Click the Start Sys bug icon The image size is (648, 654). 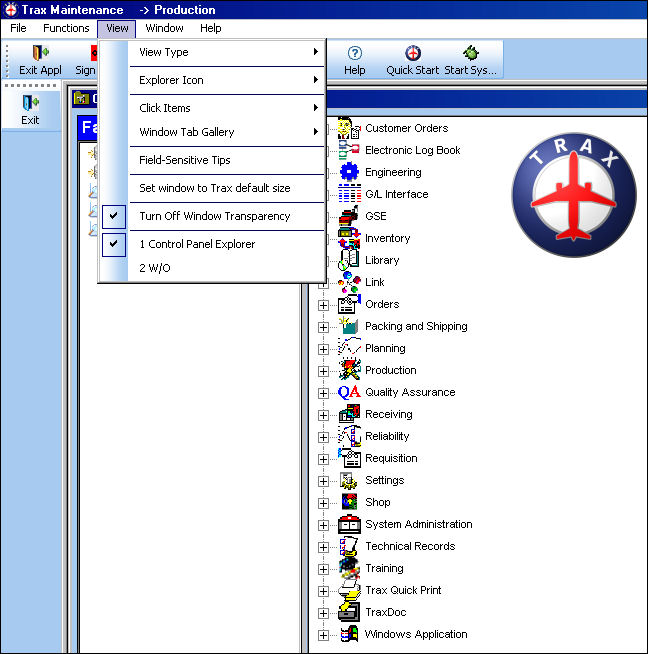(x=471, y=53)
